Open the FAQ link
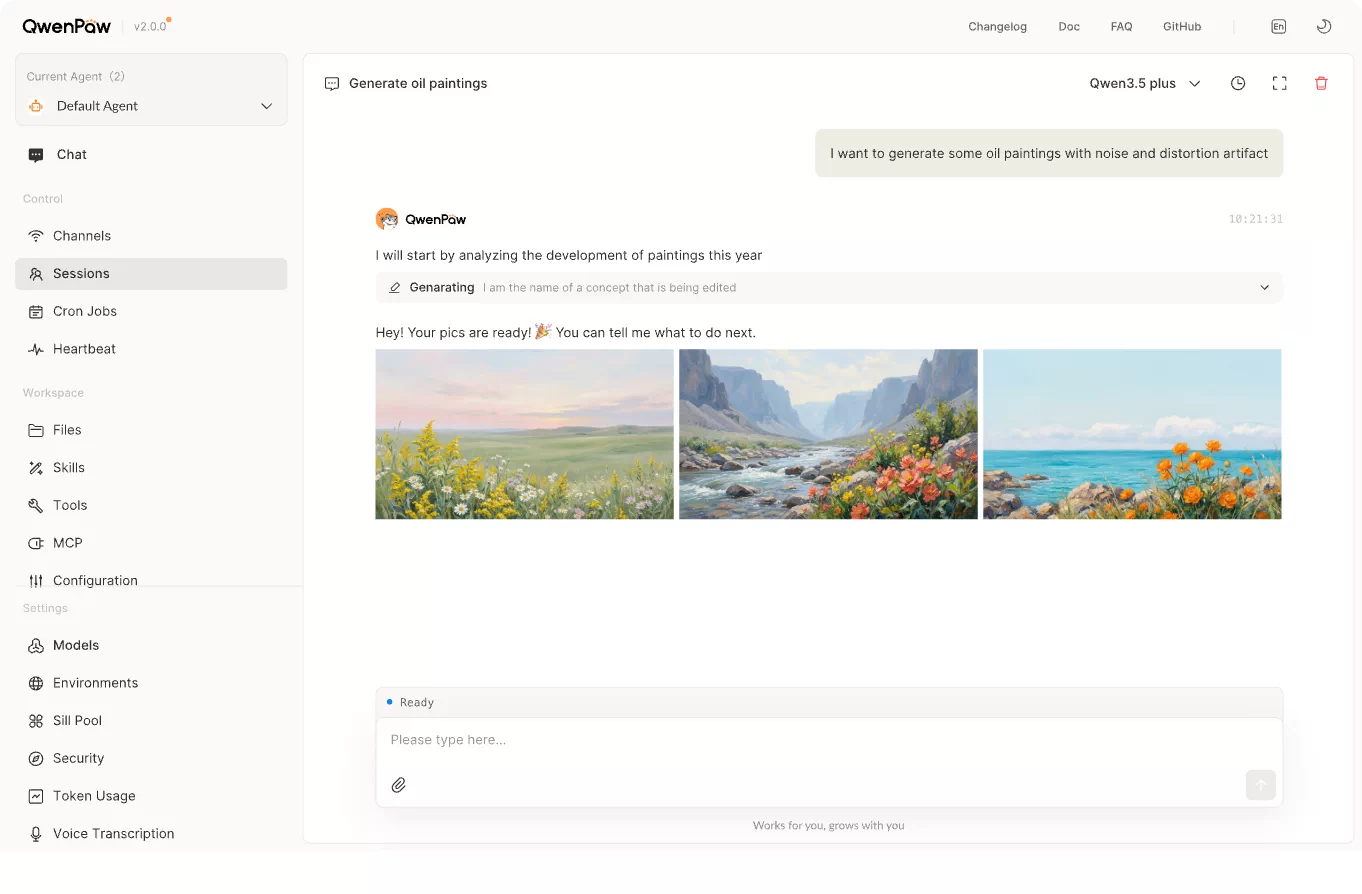The width and height of the screenshot is (1362, 894). pyautogui.click(x=1121, y=27)
